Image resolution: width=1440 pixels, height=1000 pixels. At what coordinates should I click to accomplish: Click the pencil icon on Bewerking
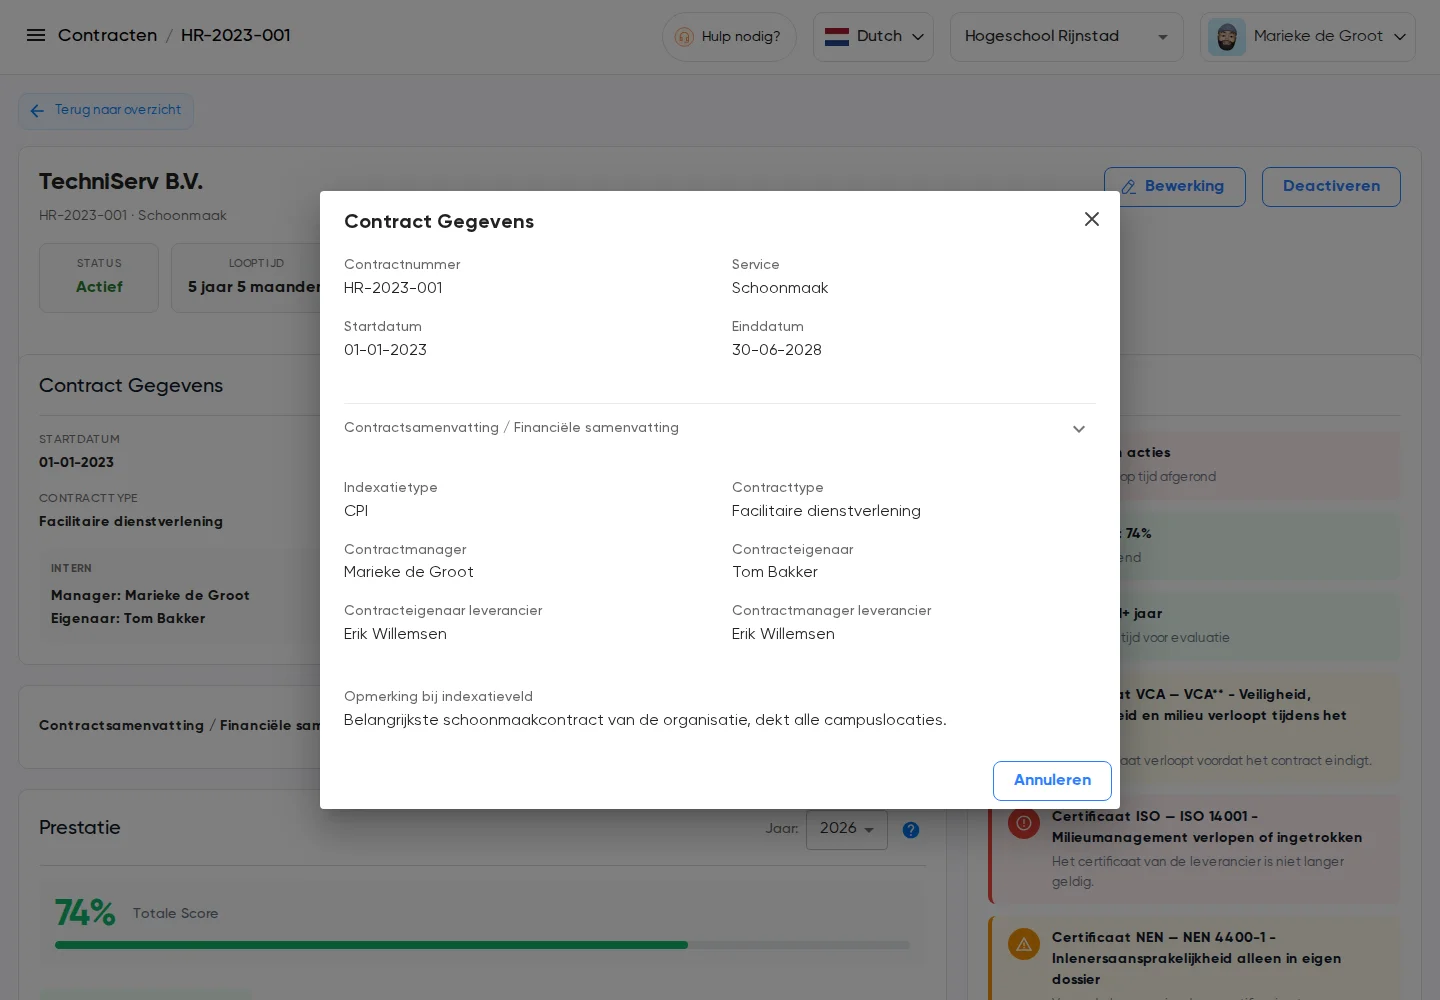[1128, 187]
